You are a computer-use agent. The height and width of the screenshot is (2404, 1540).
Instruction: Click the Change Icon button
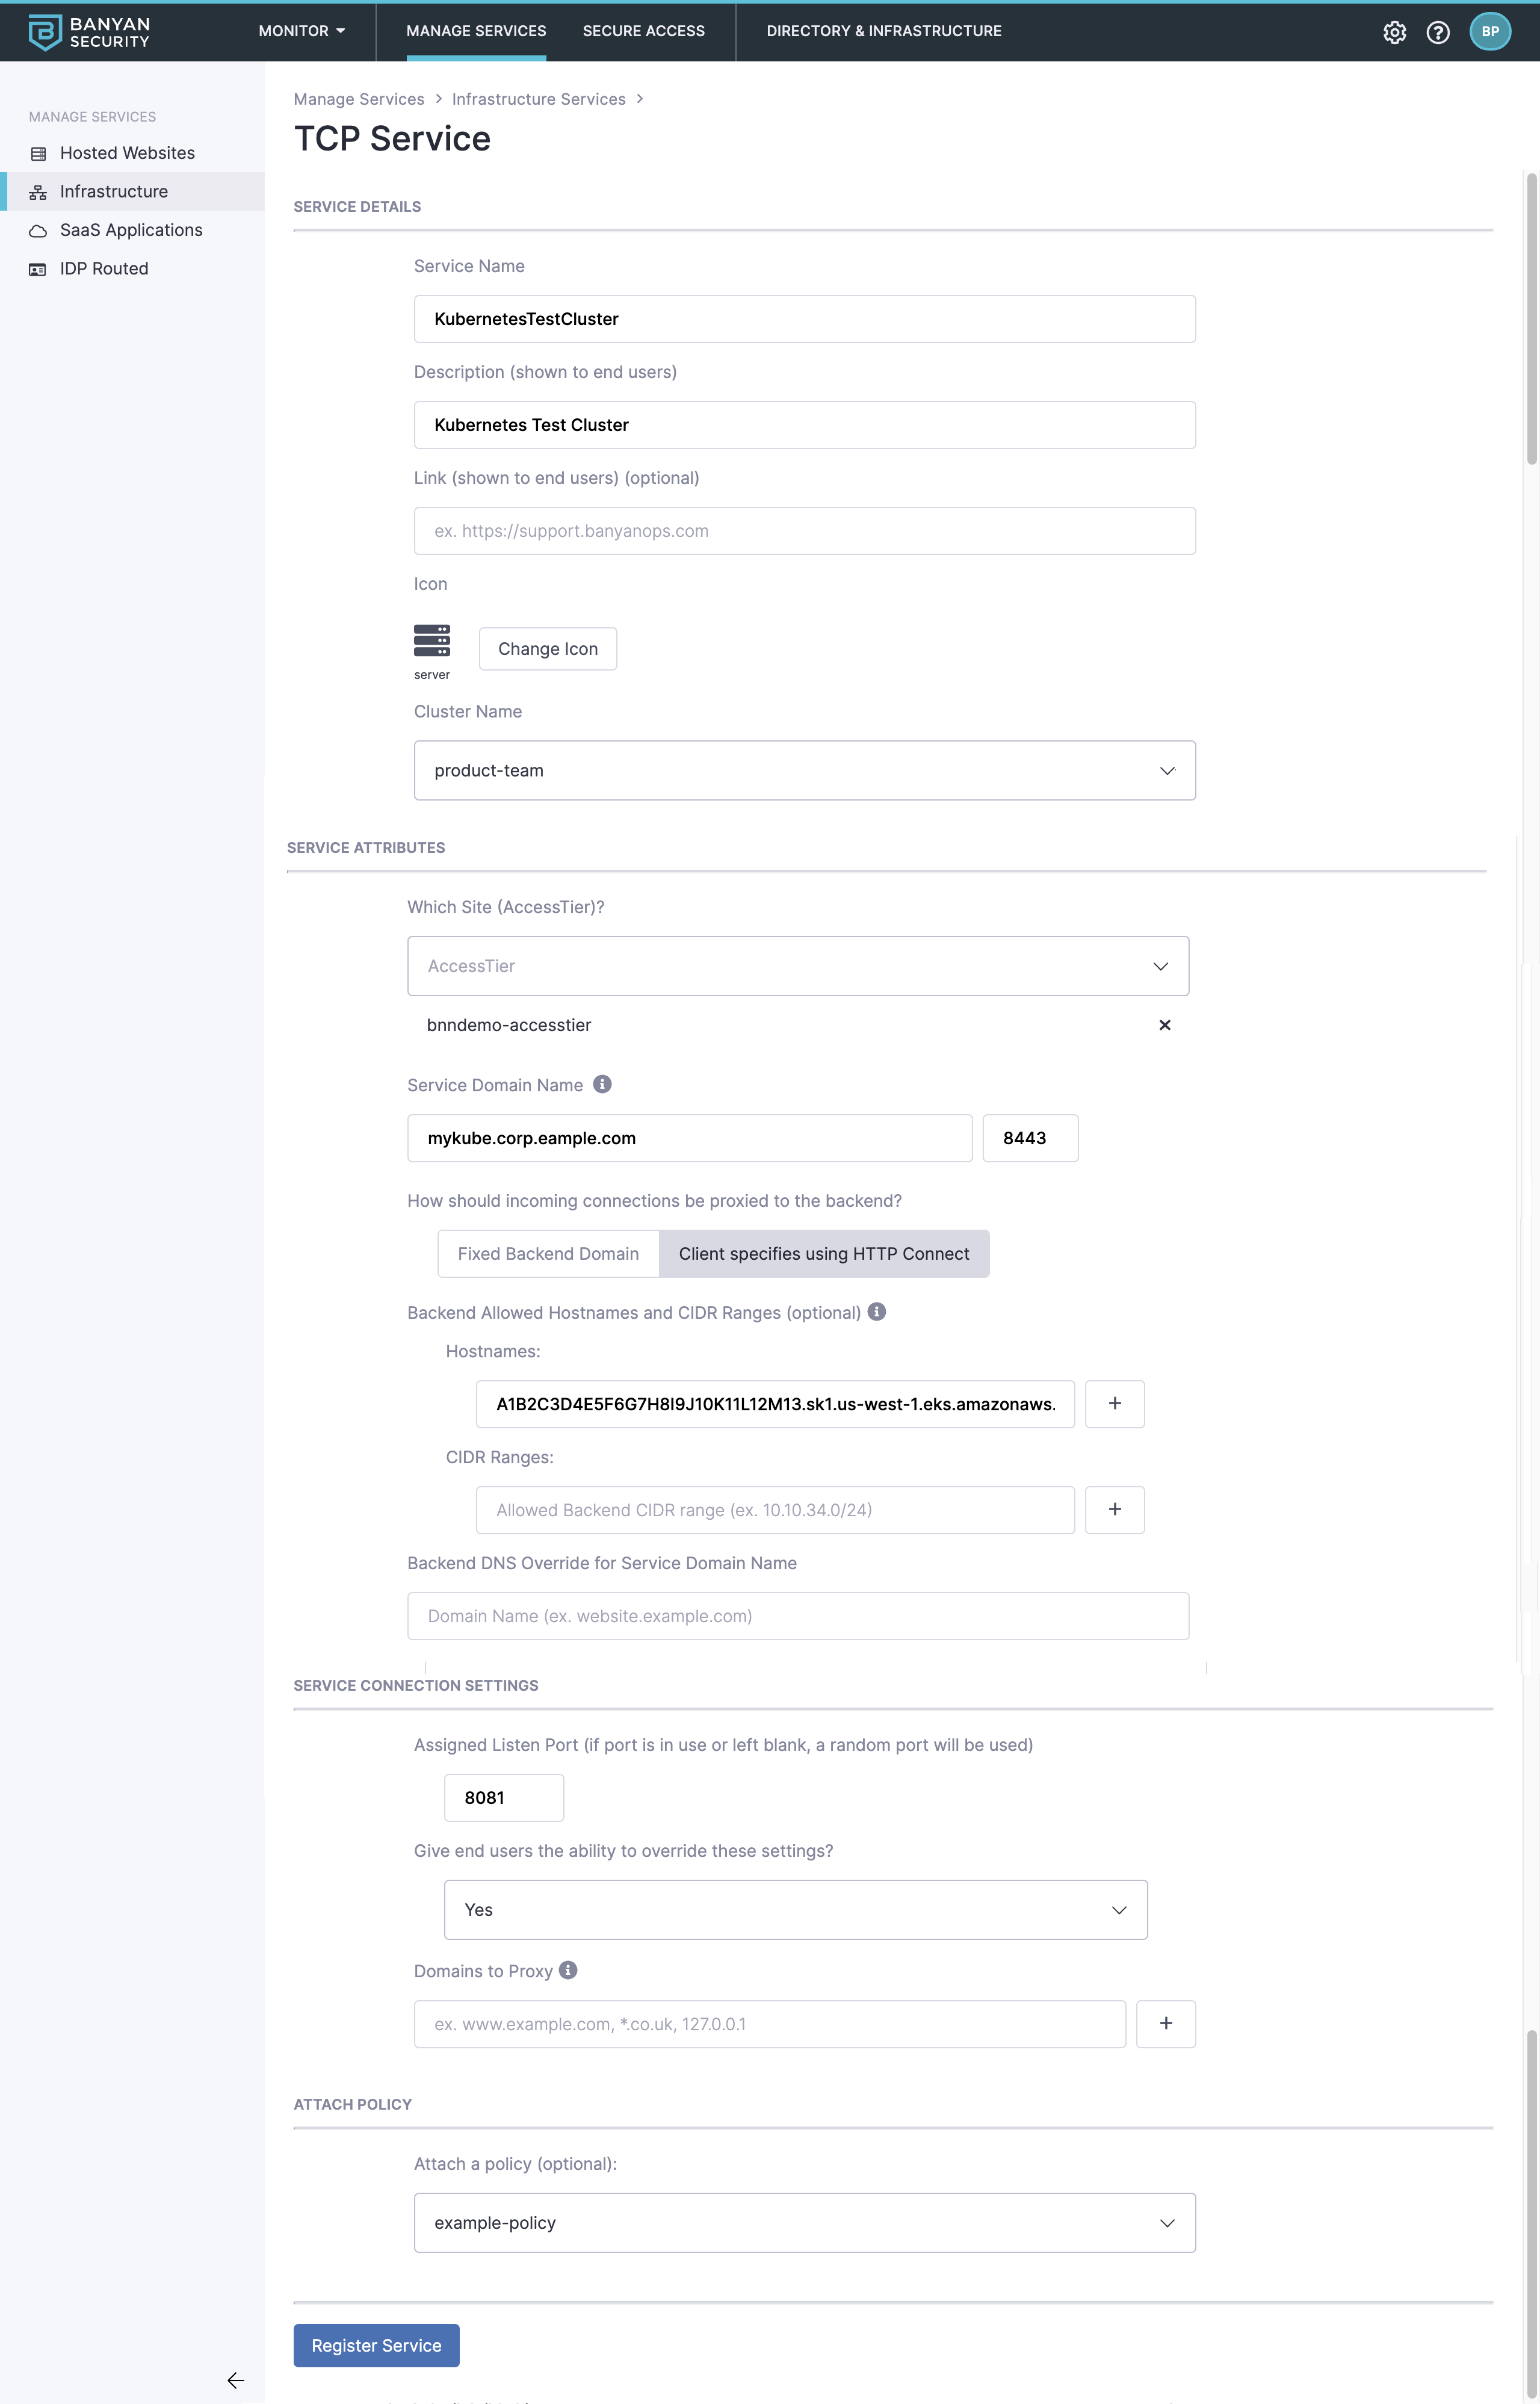[x=548, y=649]
